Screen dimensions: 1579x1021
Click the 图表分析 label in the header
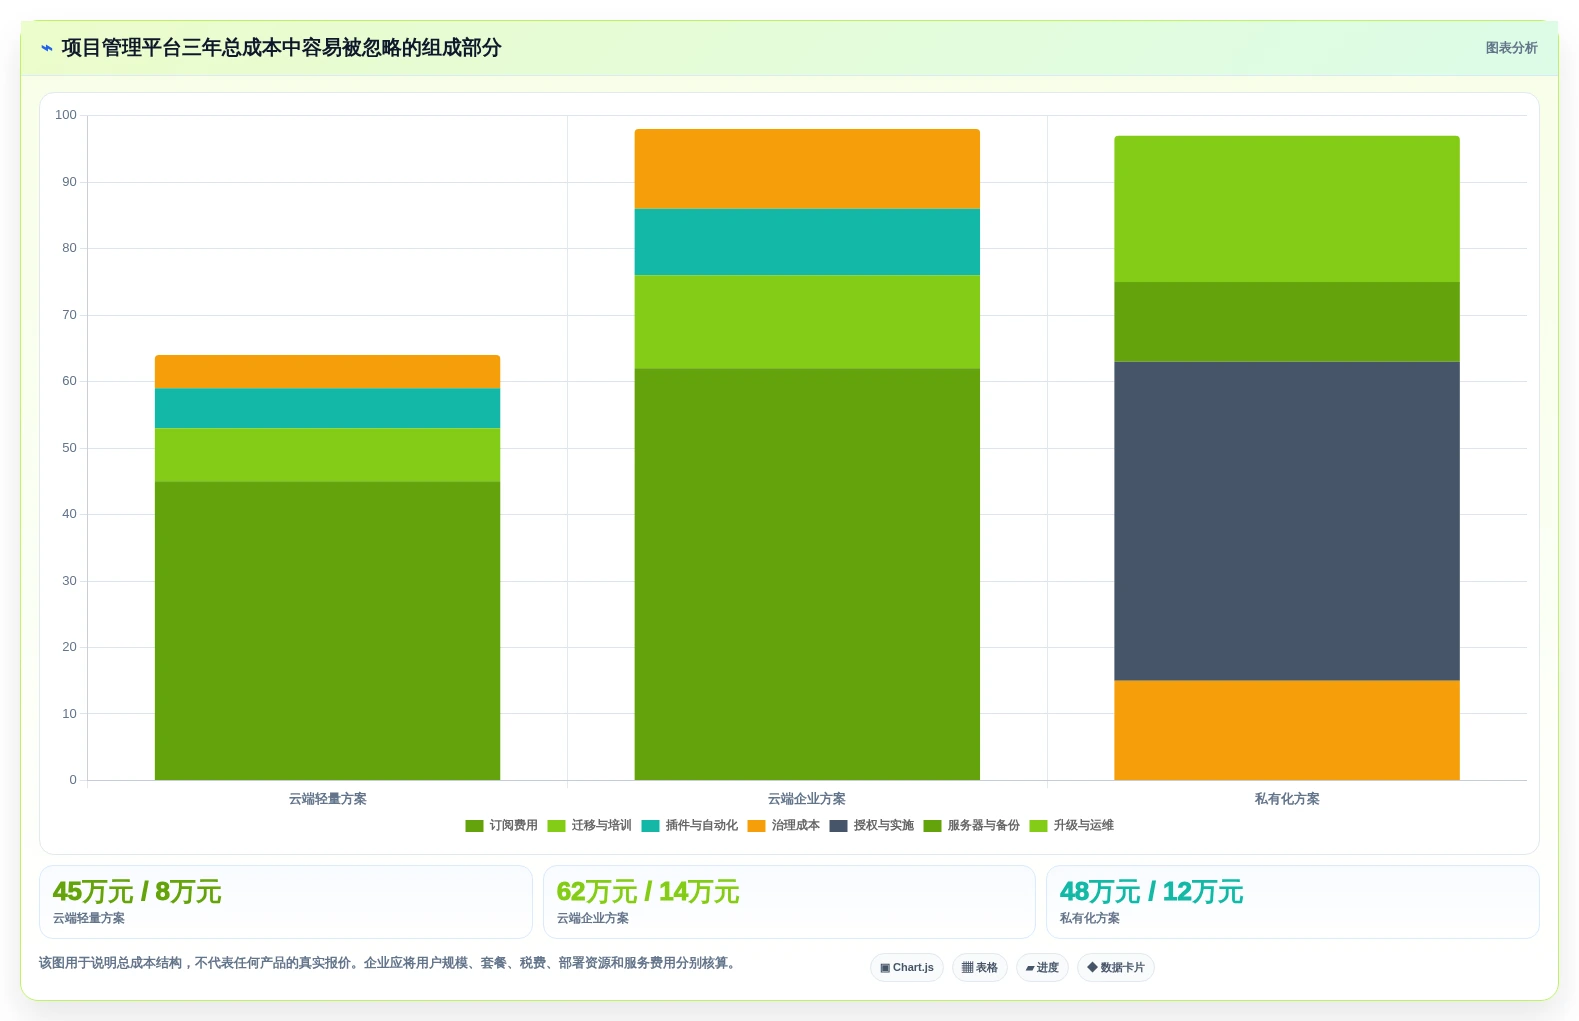1511,48
